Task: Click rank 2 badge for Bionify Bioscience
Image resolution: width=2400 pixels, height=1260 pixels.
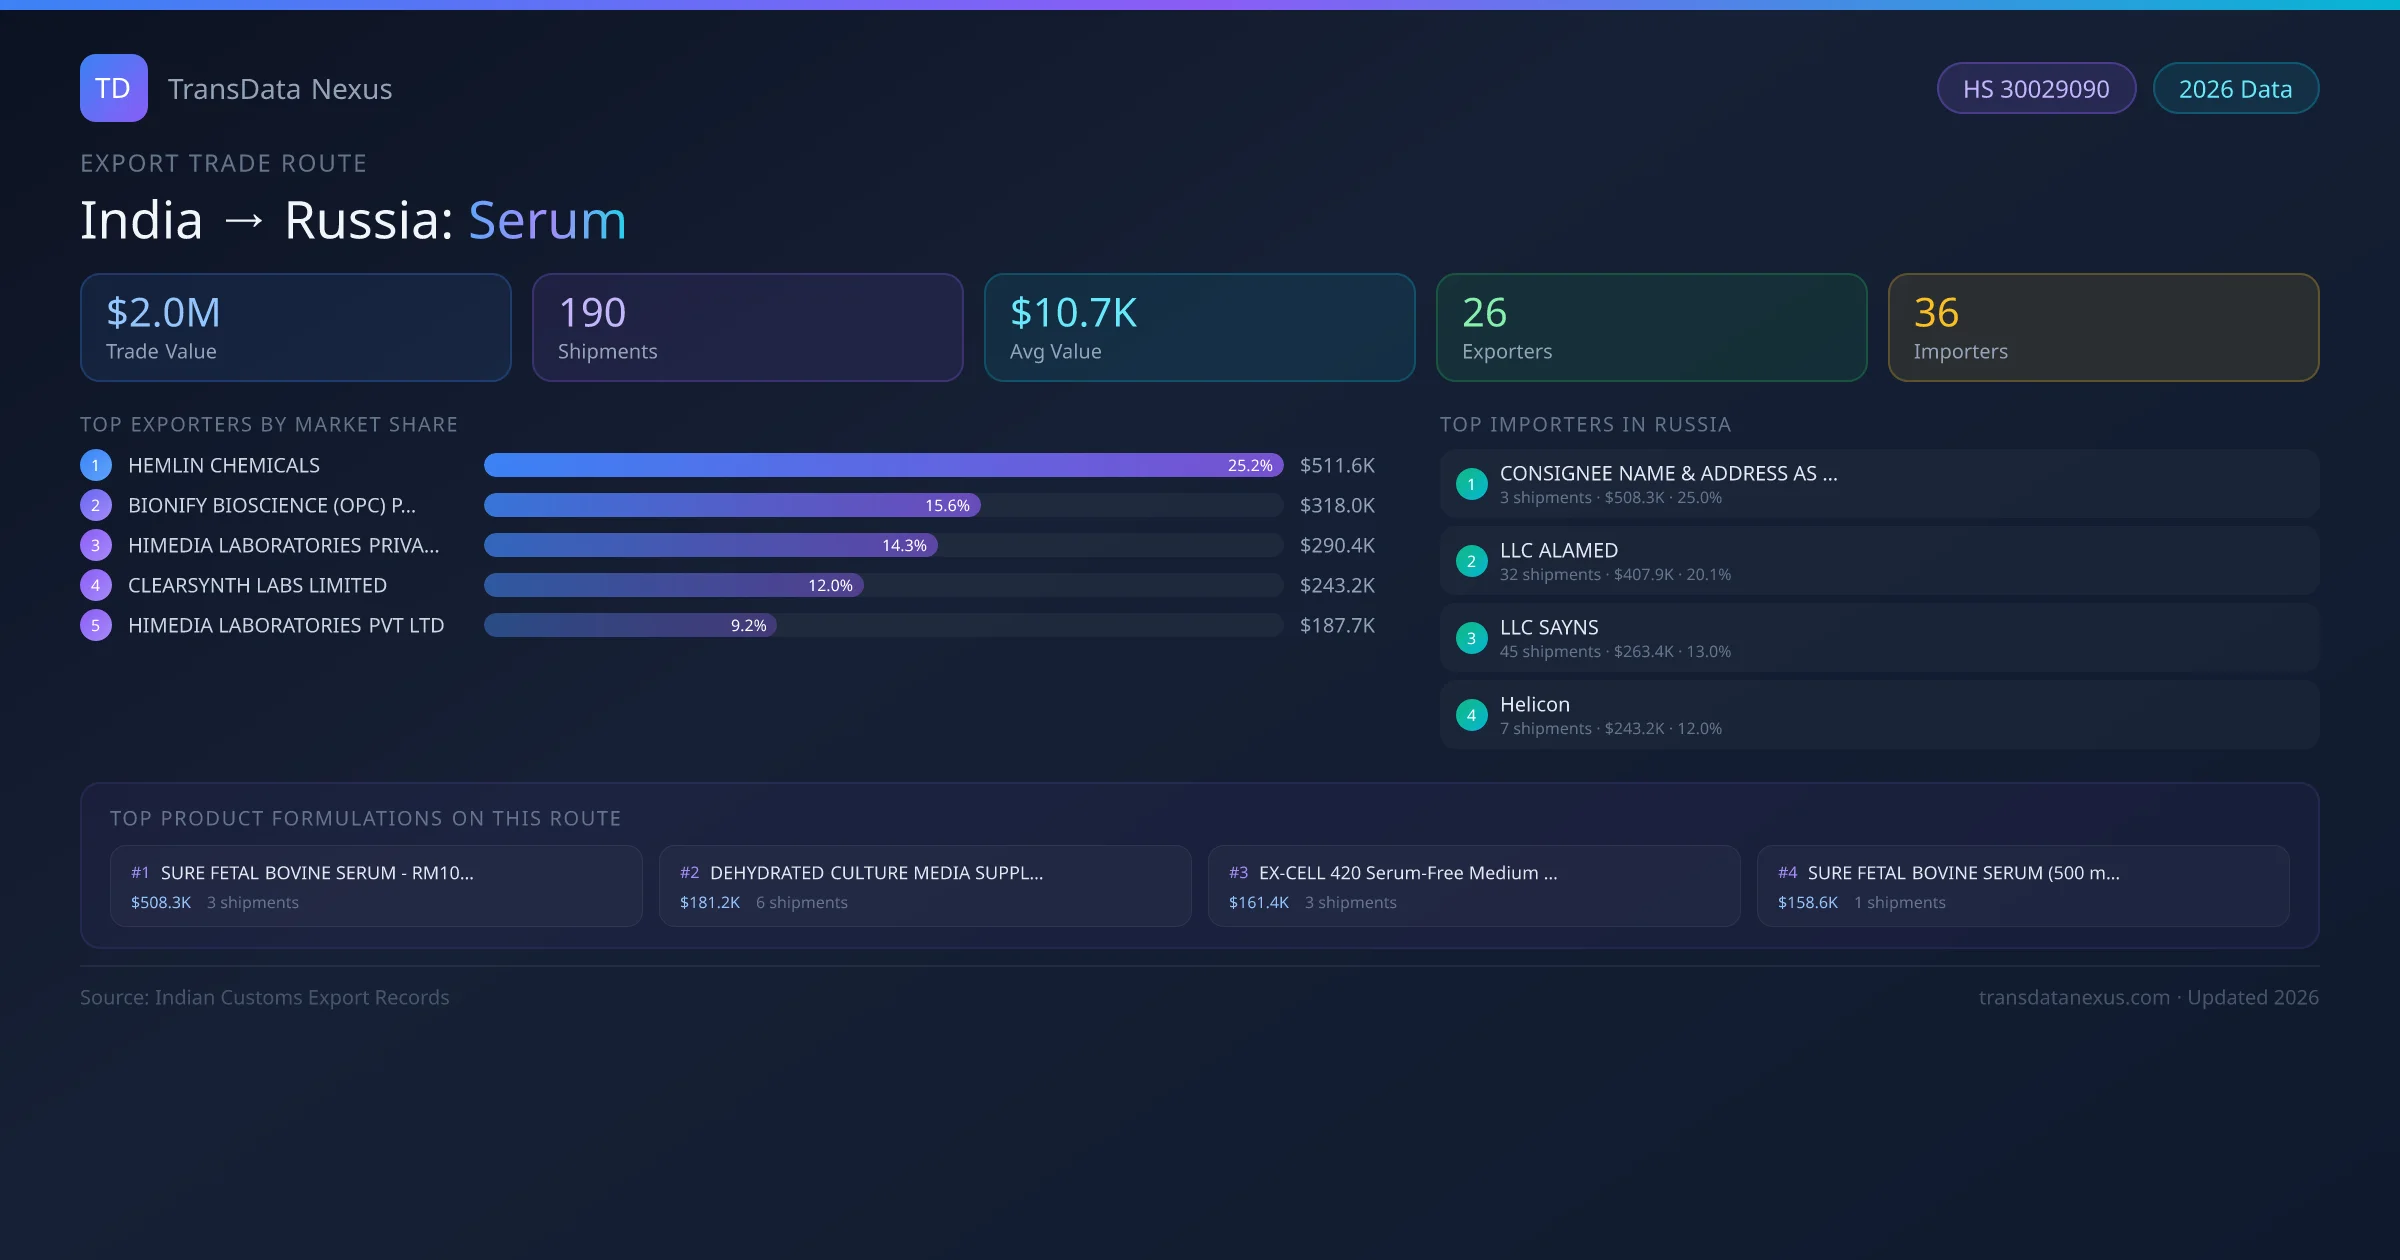Action: pyautogui.click(x=95, y=505)
